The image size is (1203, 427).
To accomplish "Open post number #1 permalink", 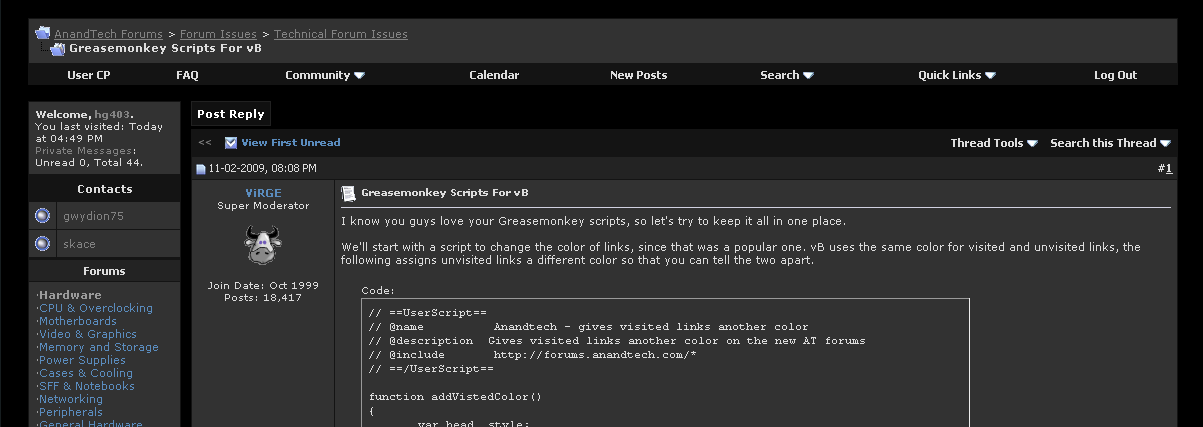I will coord(1168,168).
